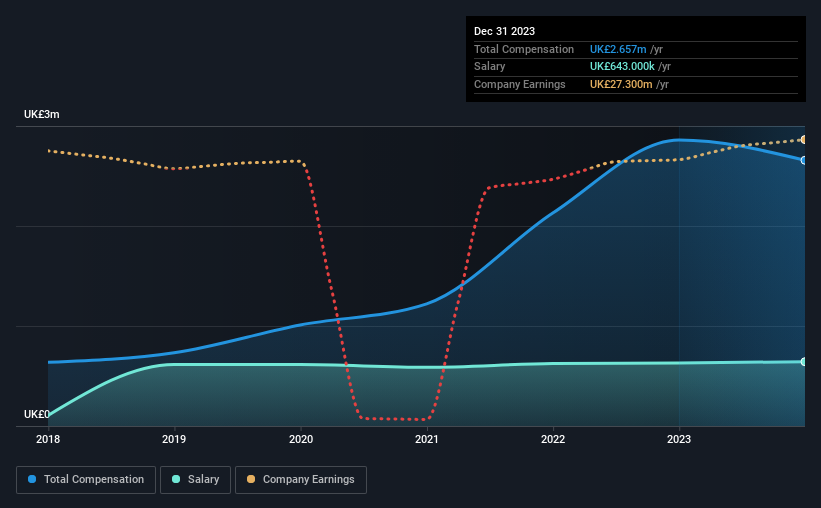Viewport: 821px width, 508px height.
Task: Click the Salary tooltip row label
Action: coord(490,67)
